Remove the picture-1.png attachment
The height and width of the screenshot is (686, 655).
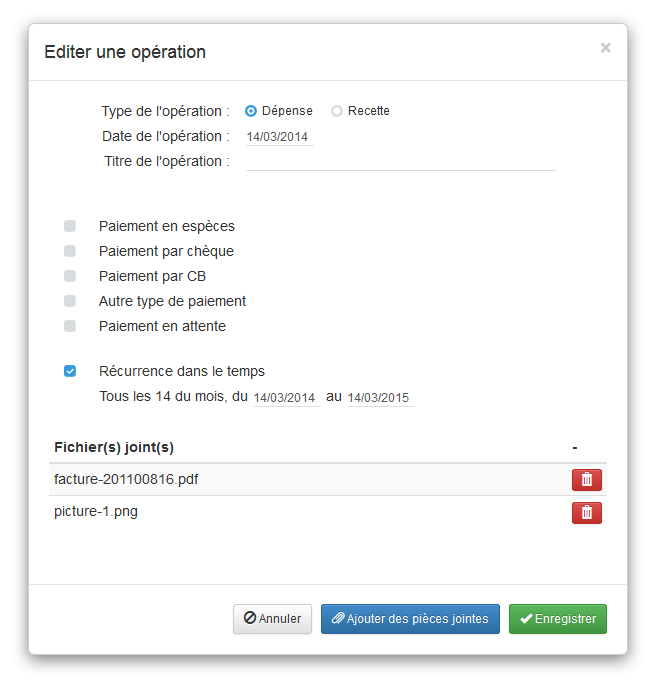pos(586,513)
